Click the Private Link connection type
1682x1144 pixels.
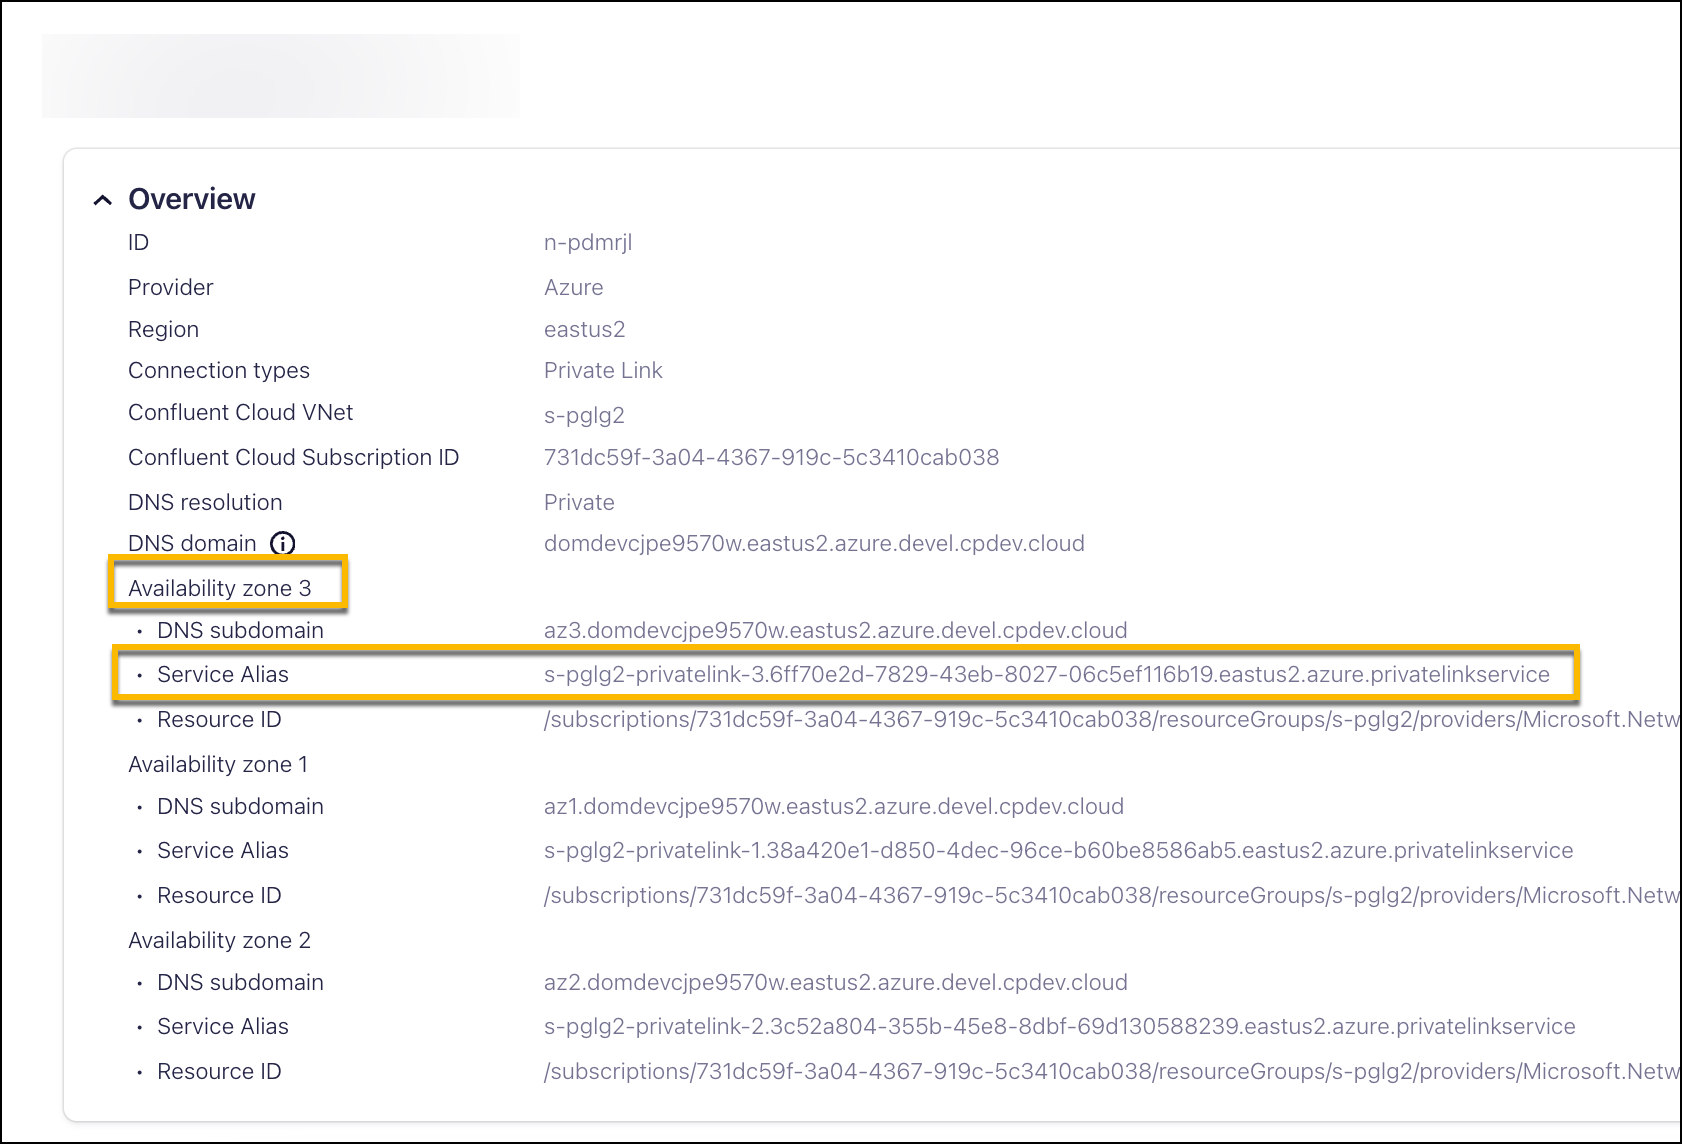click(x=603, y=370)
